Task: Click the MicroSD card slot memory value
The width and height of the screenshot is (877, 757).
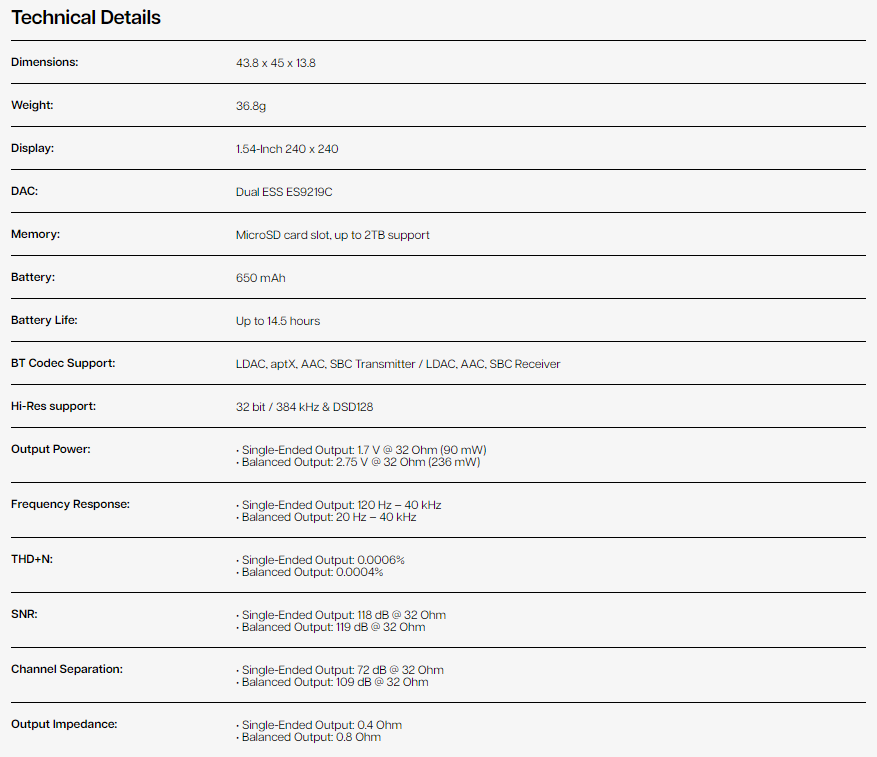Action: click(332, 235)
